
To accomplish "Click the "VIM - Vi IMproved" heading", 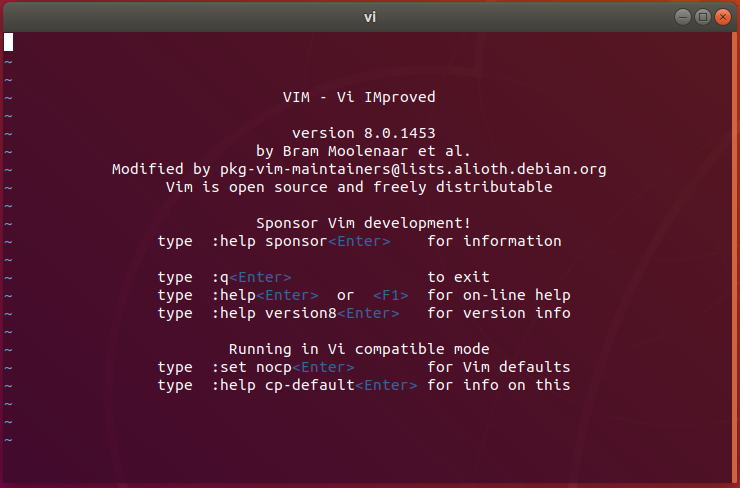I will tap(359, 97).
